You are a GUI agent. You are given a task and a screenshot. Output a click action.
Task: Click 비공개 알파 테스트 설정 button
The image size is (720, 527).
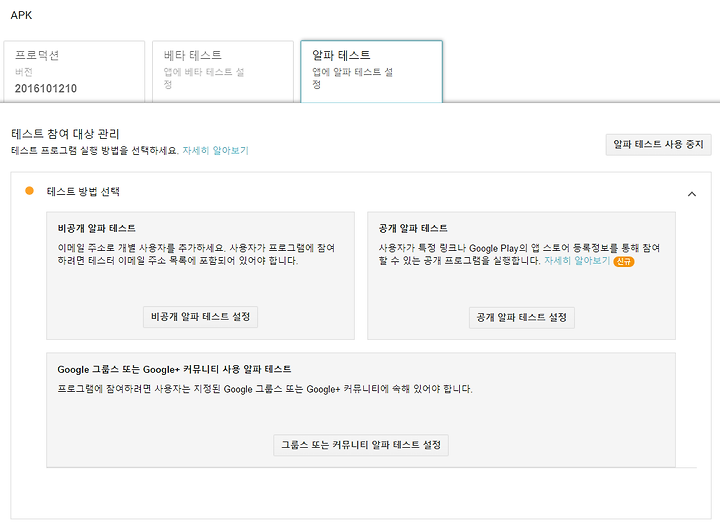tap(201, 317)
